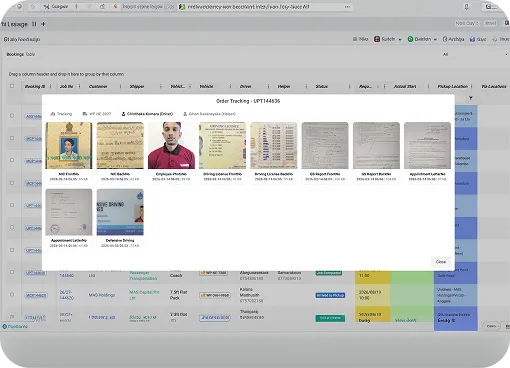Click the link in the bottom-left status bar
This screenshot has height=368, width=510.
[x=15, y=326]
